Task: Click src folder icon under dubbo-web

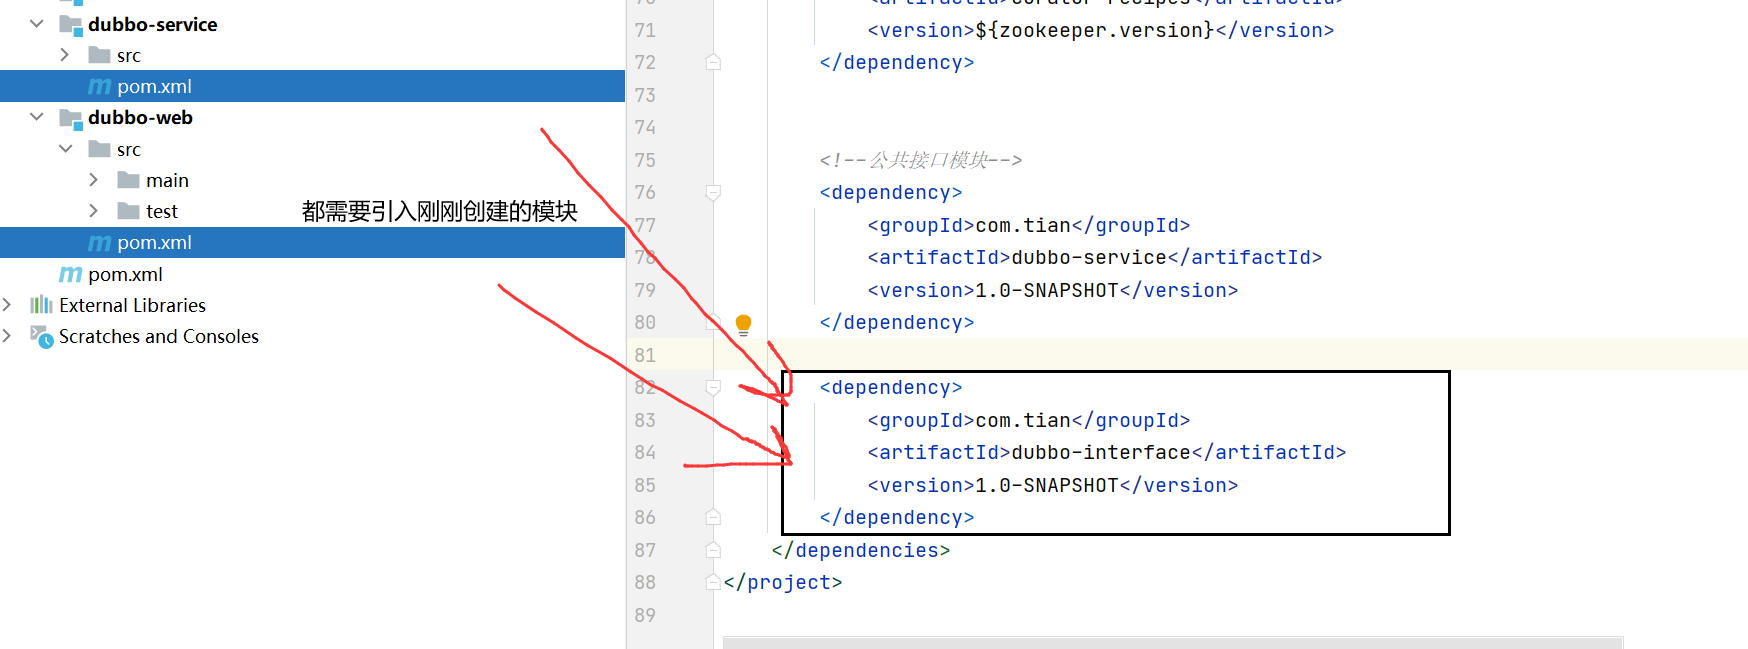Action: pyautogui.click(x=99, y=149)
